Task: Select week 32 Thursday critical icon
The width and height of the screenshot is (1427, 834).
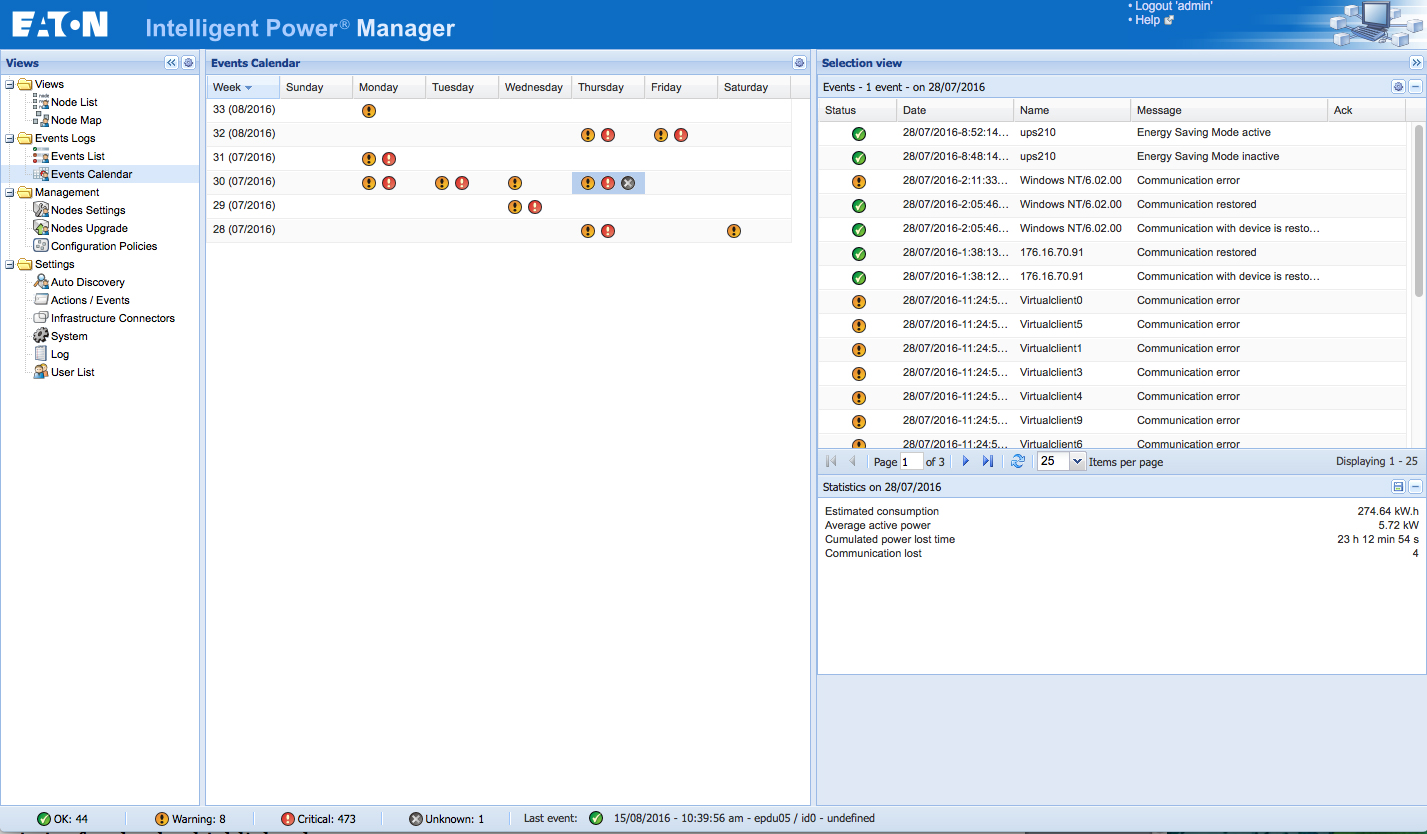Action: click(608, 135)
